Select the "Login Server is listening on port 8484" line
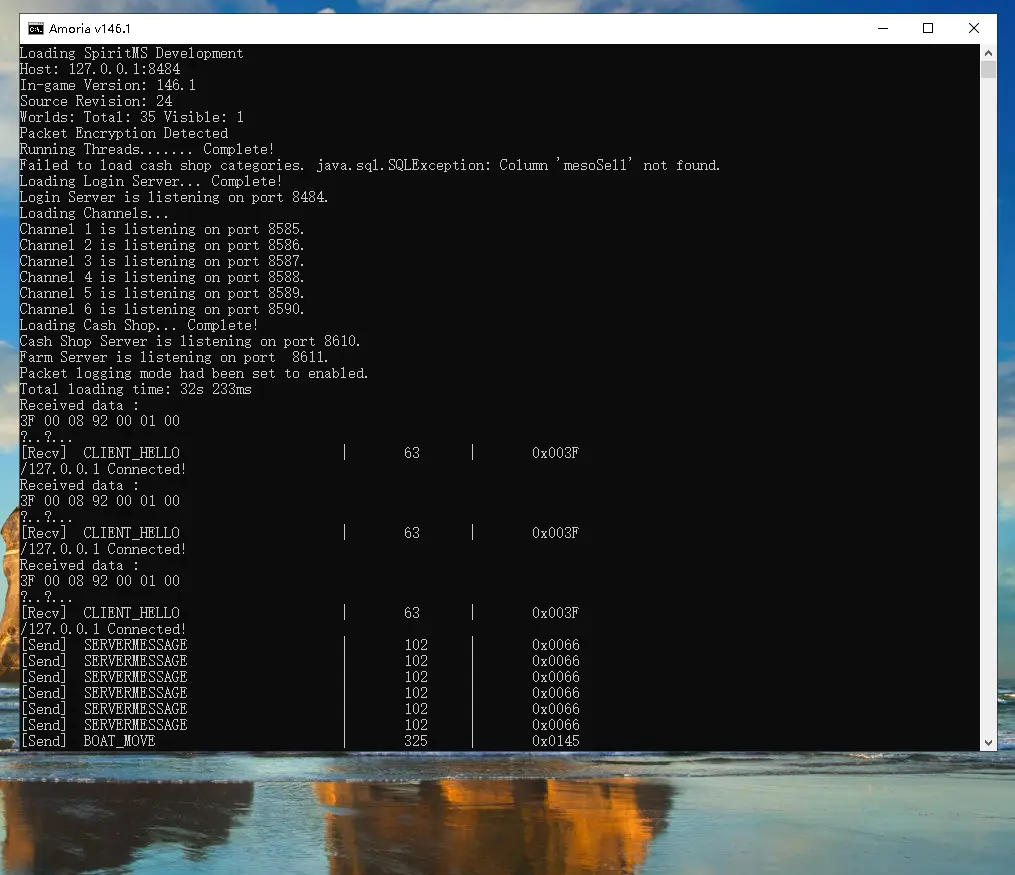 pyautogui.click(x=174, y=197)
